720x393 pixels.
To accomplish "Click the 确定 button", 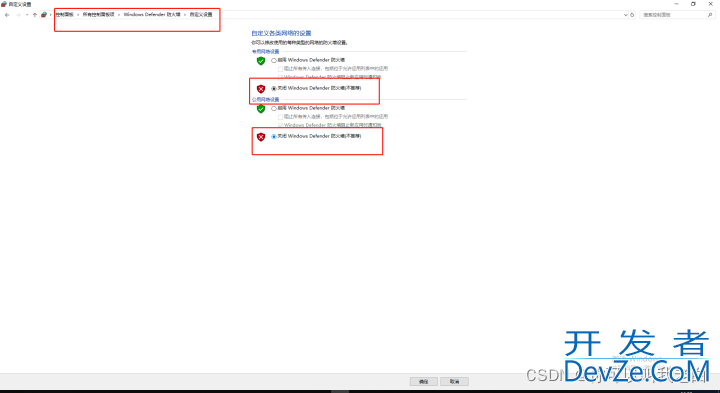I will point(423,382).
